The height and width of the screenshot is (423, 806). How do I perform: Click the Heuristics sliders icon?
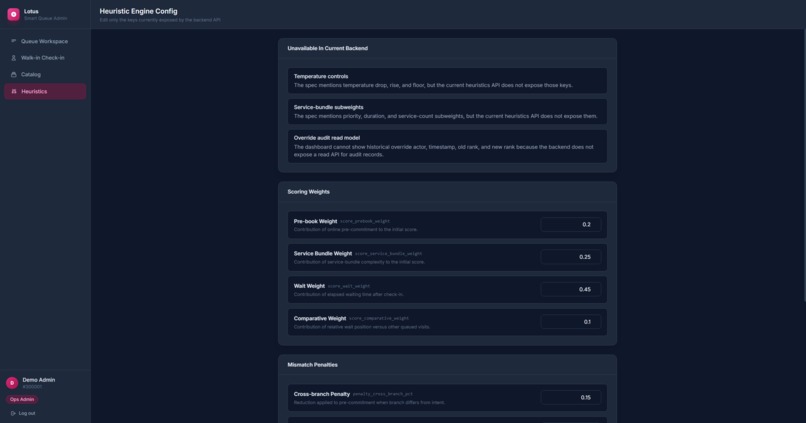tap(13, 91)
